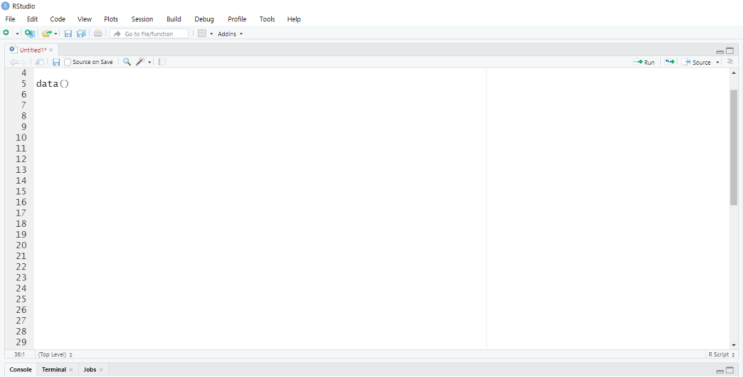
Task: Click the New File green plus icon
Action: pyautogui.click(x=6, y=33)
